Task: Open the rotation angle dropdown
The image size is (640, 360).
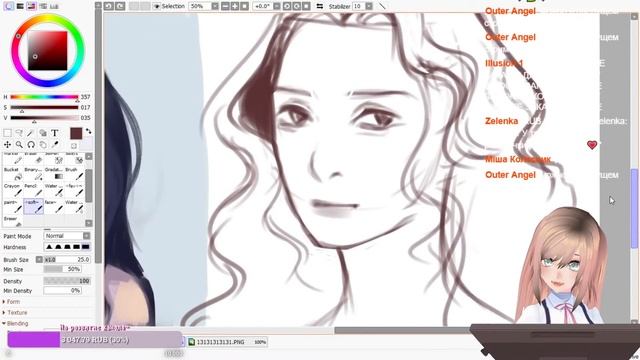Action: click(277, 6)
